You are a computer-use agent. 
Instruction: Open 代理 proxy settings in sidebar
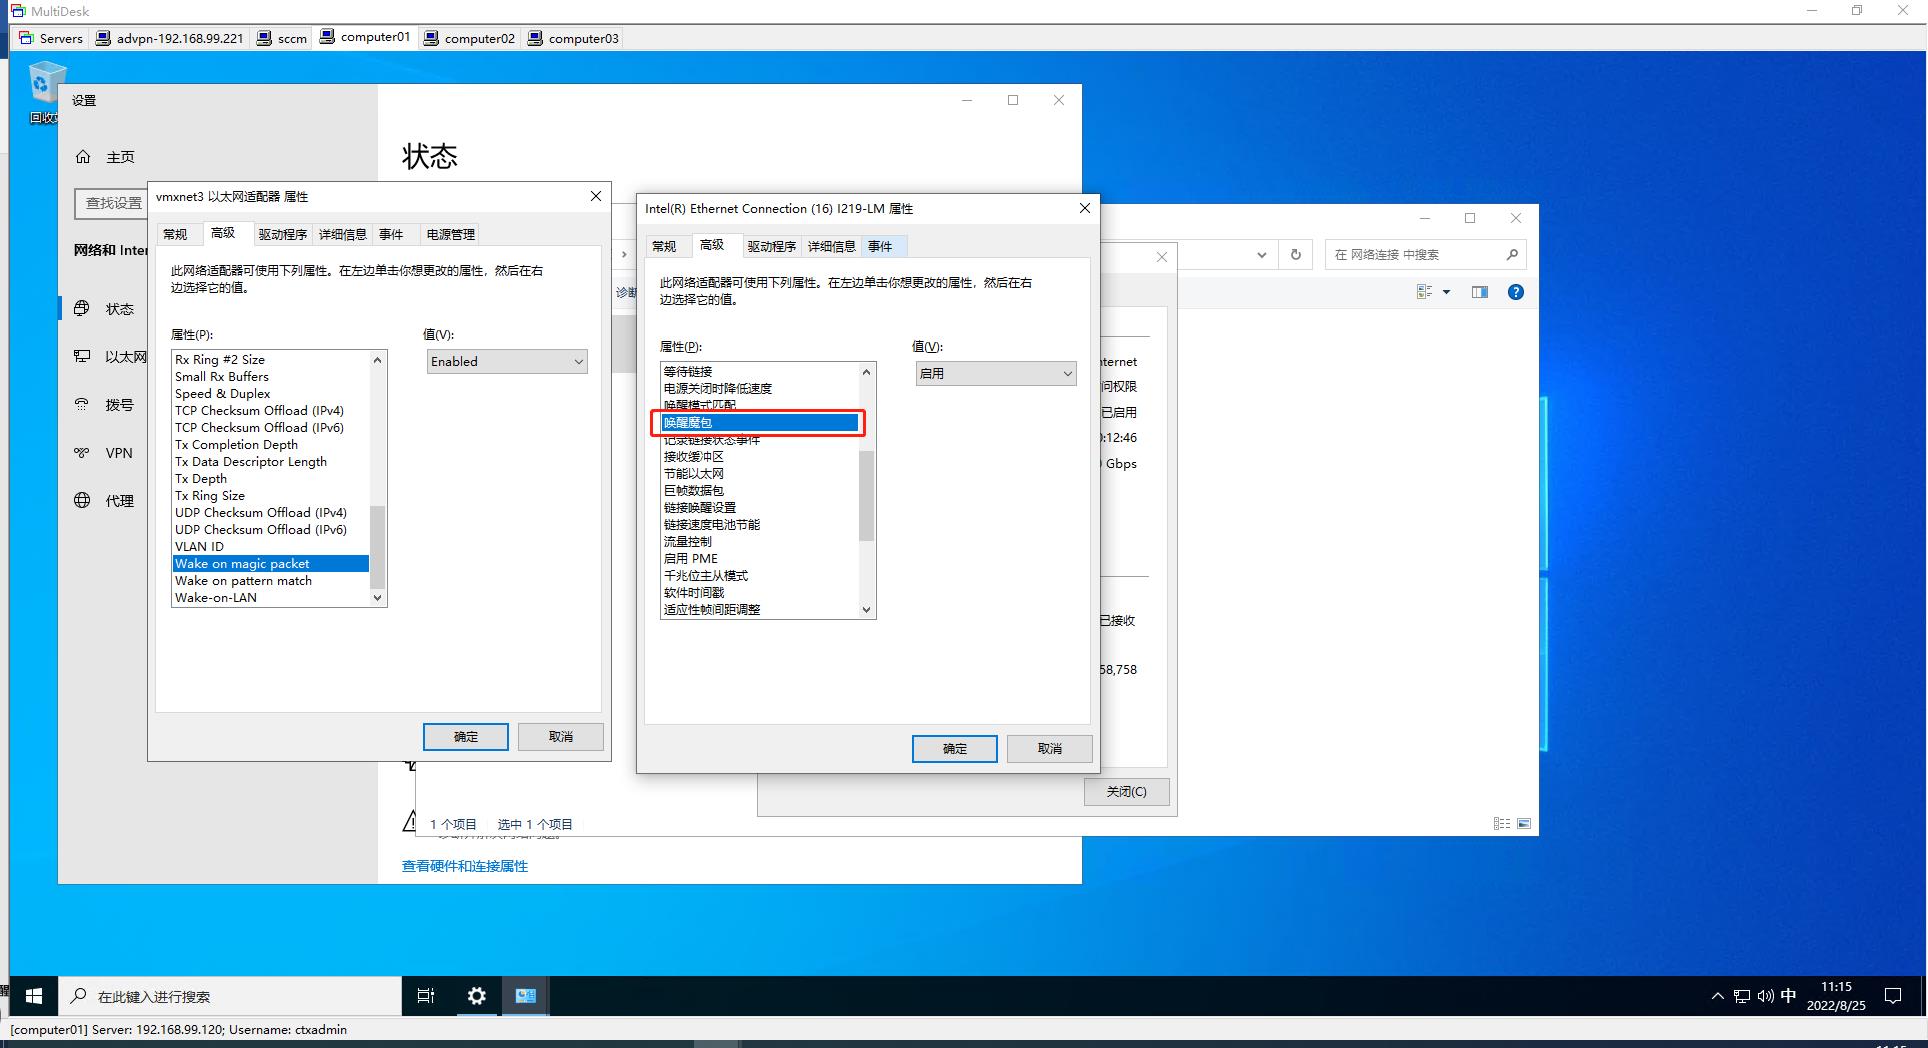click(105, 501)
